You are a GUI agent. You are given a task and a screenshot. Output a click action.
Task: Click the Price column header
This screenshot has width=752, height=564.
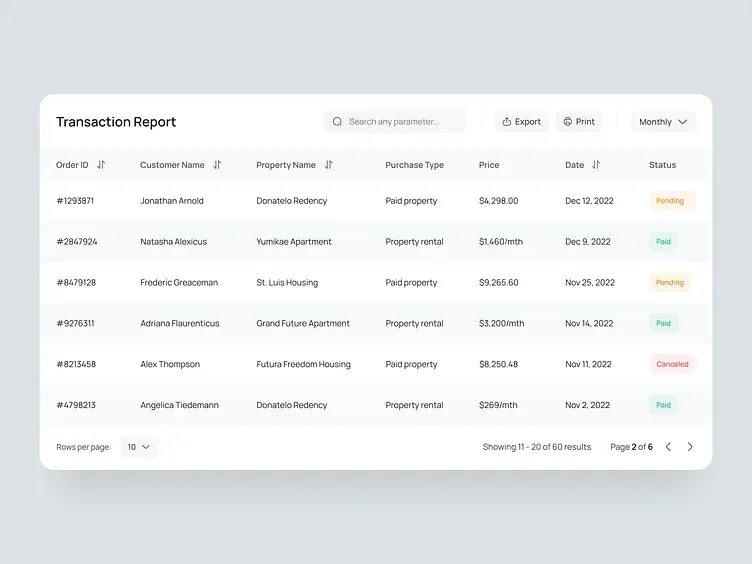489,164
